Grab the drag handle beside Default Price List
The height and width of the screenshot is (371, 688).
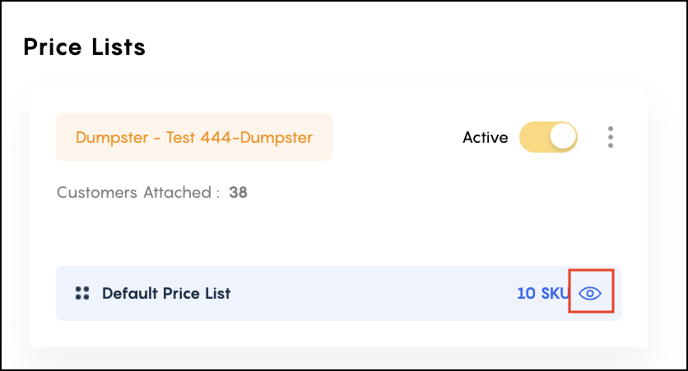[x=82, y=293]
